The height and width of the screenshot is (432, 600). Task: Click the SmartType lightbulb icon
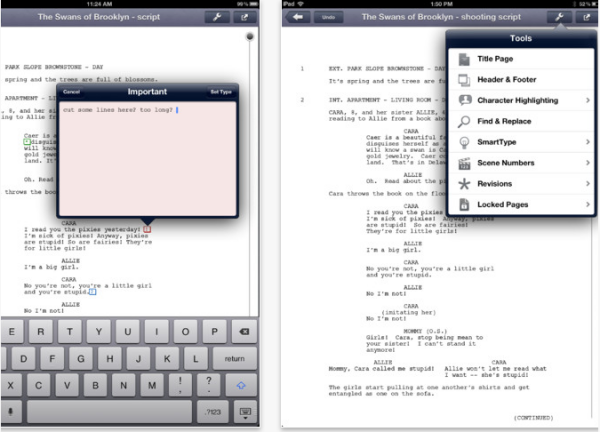point(464,142)
